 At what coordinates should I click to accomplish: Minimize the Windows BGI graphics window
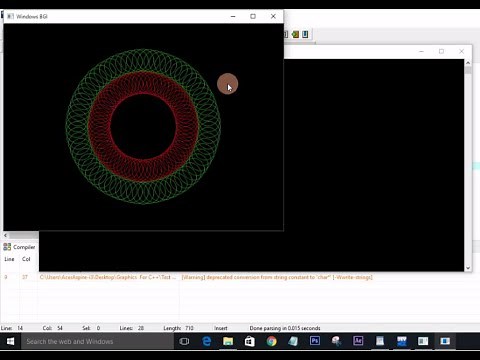pyautogui.click(x=233, y=16)
